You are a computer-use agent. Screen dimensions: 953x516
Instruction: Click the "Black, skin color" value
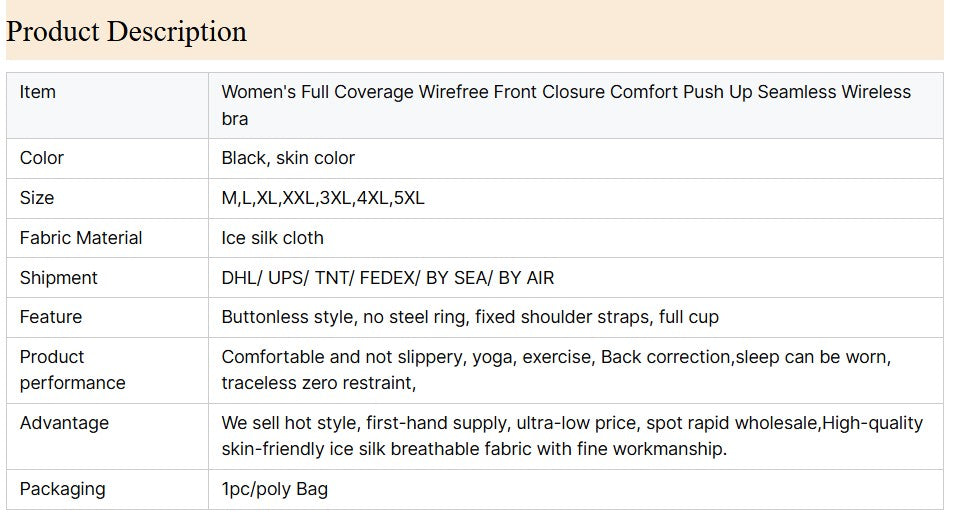pyautogui.click(x=288, y=158)
